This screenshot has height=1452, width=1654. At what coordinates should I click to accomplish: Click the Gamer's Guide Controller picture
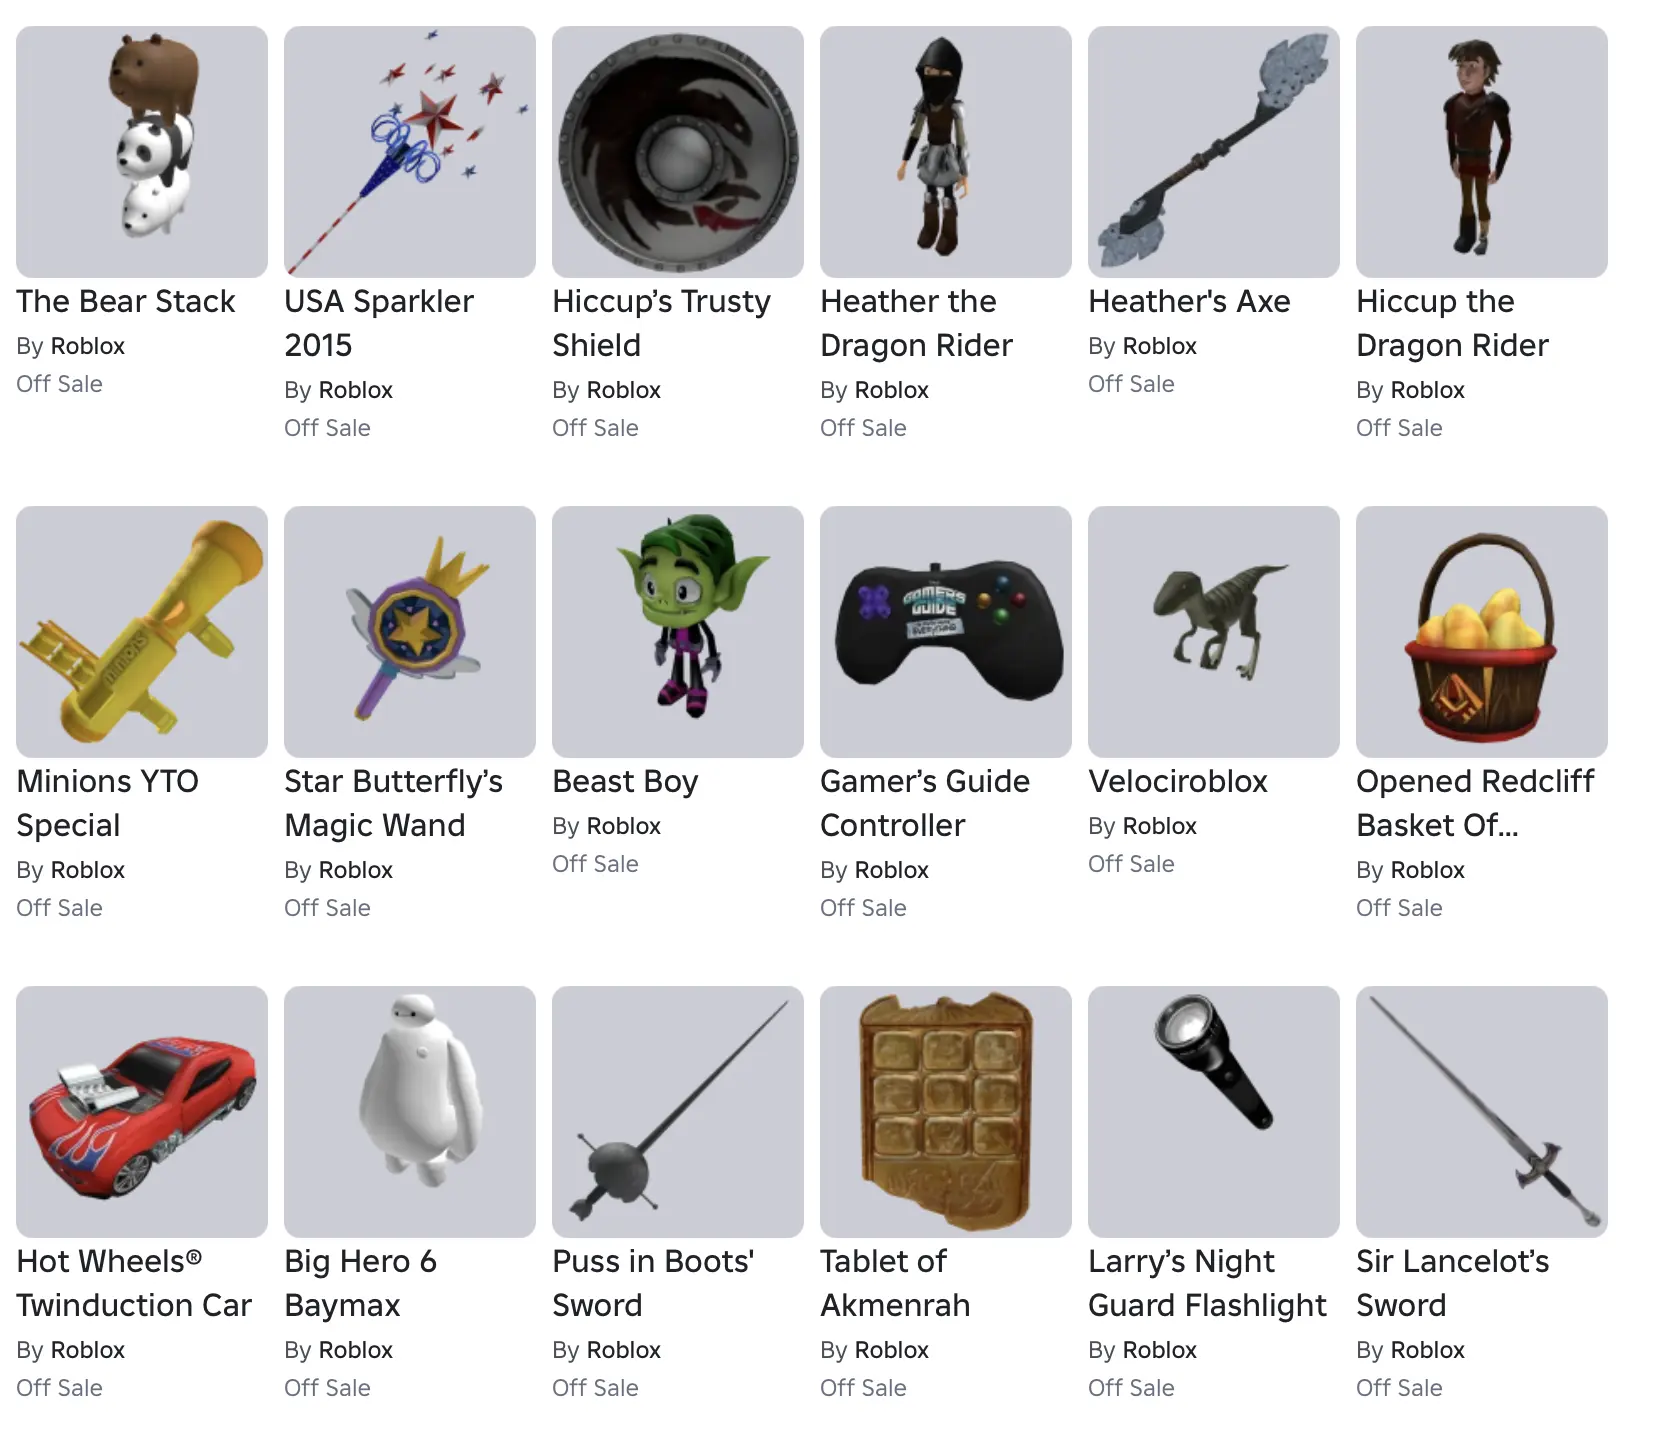[x=946, y=632]
